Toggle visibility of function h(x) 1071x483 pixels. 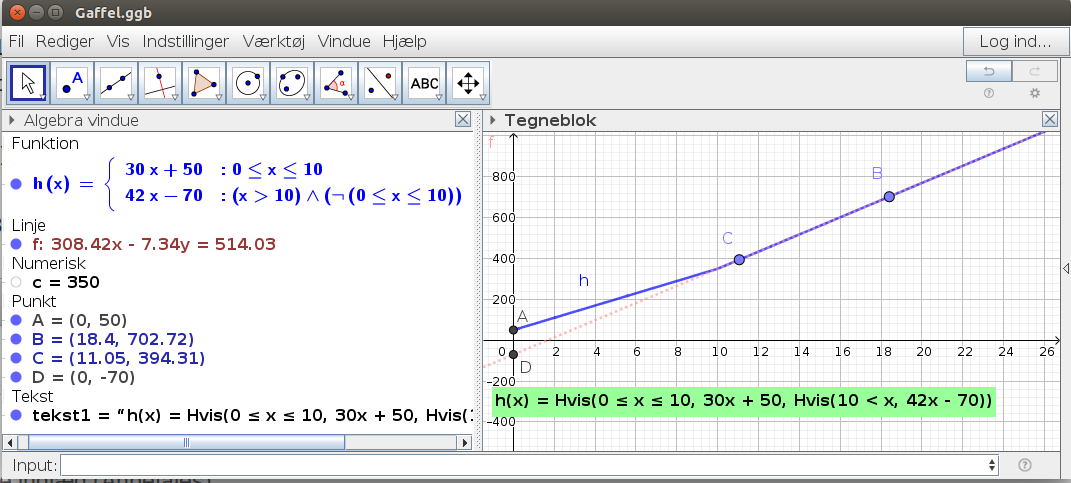(x=16, y=184)
